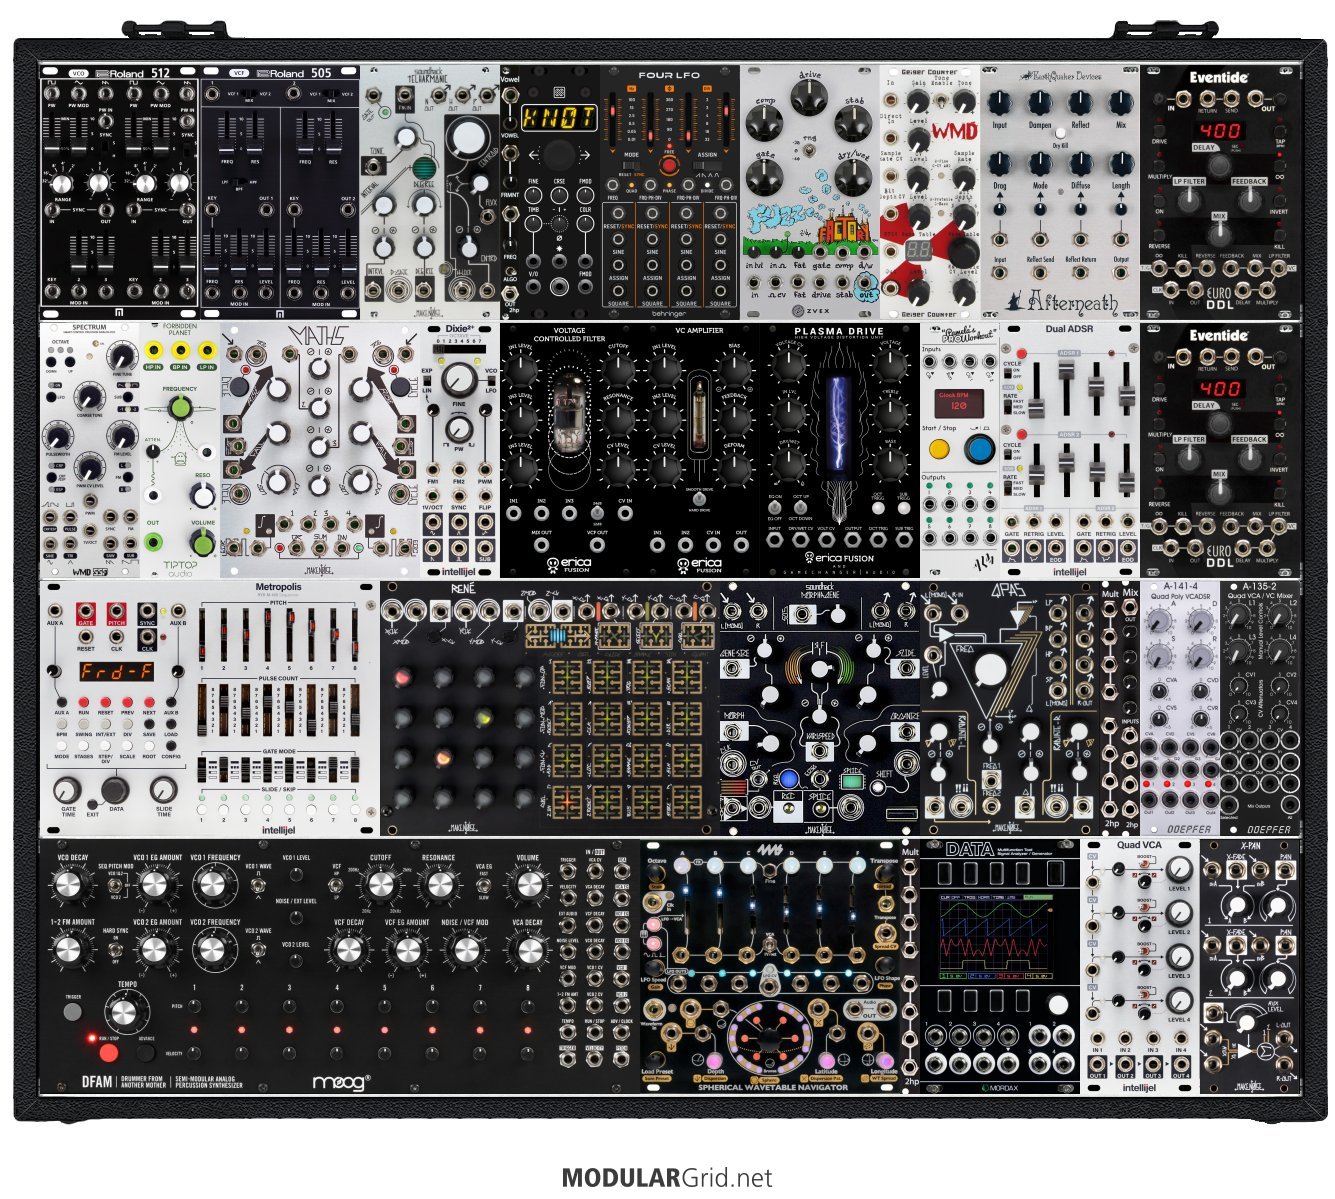Click the VOLUME knob on the Moog DFAM

[x=527, y=885]
